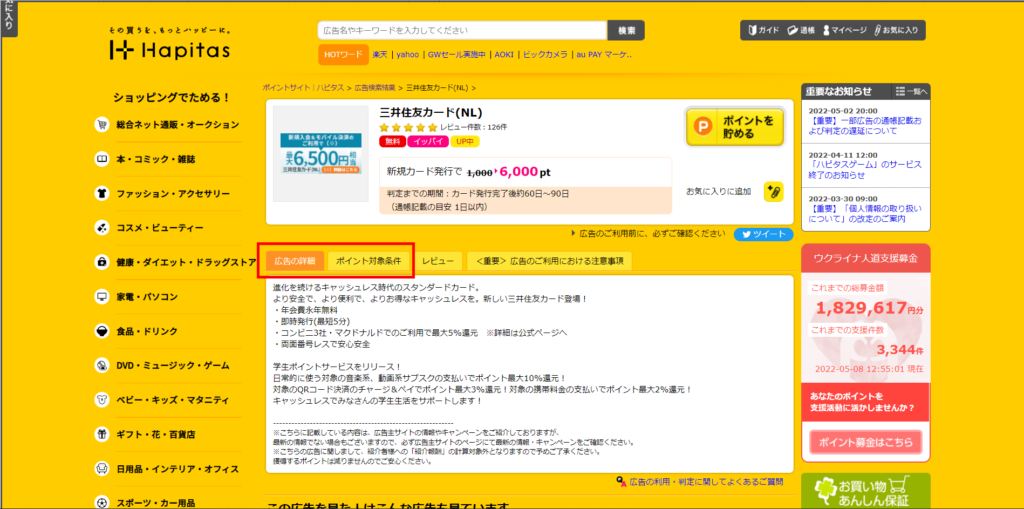1024x509 pixels.
Task: Select the 広告の詳細 tab
Action: 295,261
